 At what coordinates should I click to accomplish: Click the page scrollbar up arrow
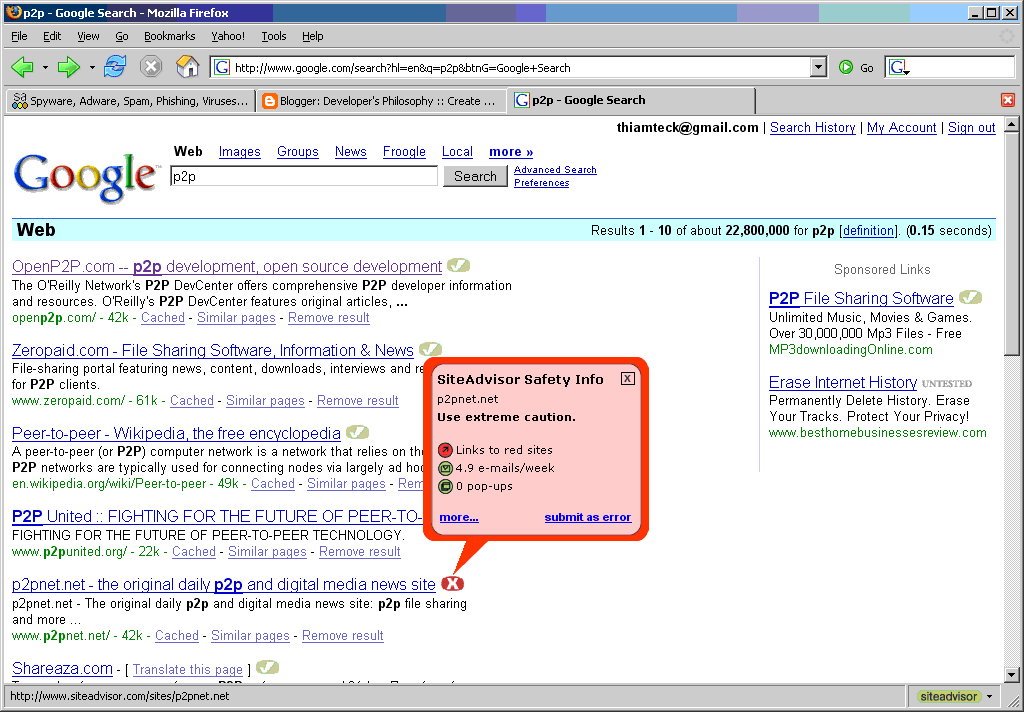point(1012,124)
